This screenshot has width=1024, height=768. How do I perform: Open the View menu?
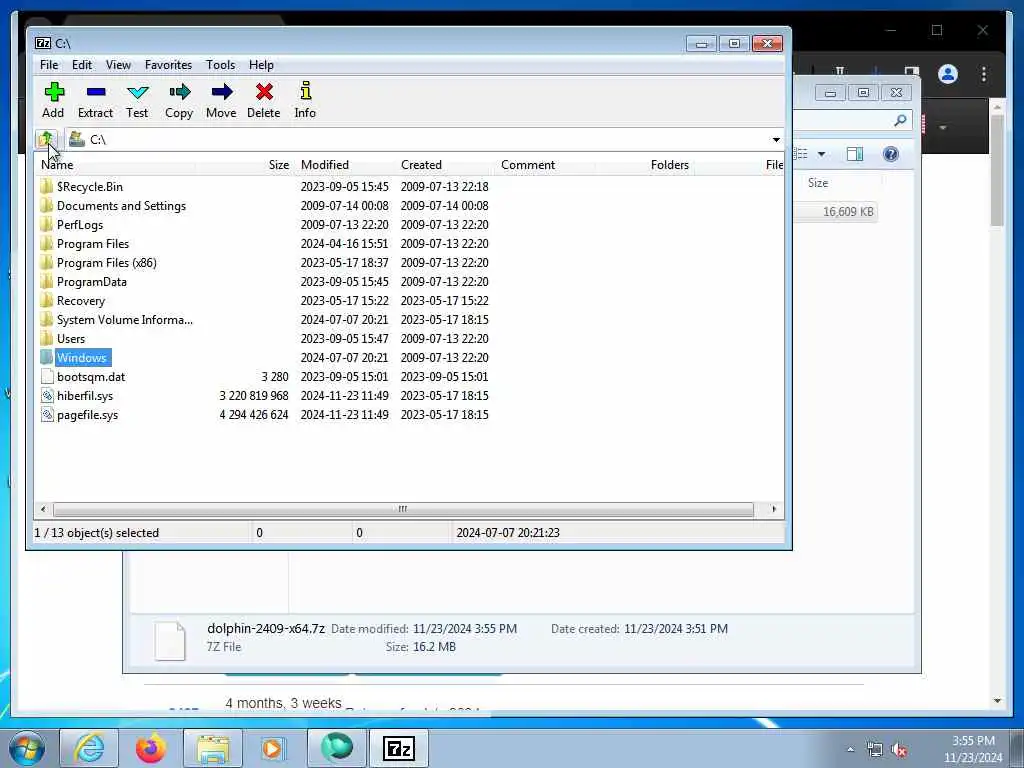[x=118, y=65]
